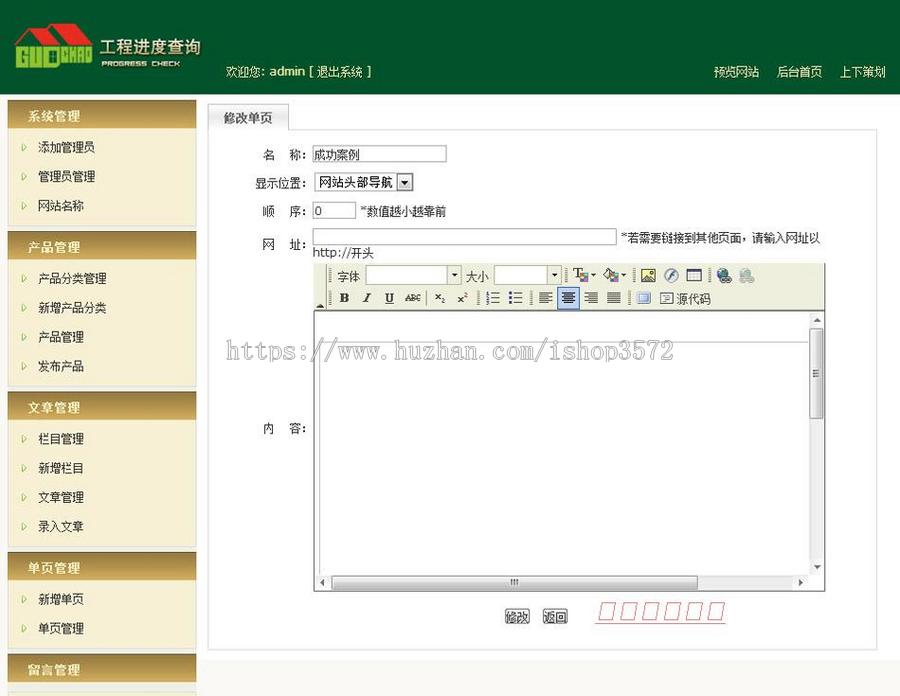Insert image into editor
900x696 pixels.
(x=648, y=275)
